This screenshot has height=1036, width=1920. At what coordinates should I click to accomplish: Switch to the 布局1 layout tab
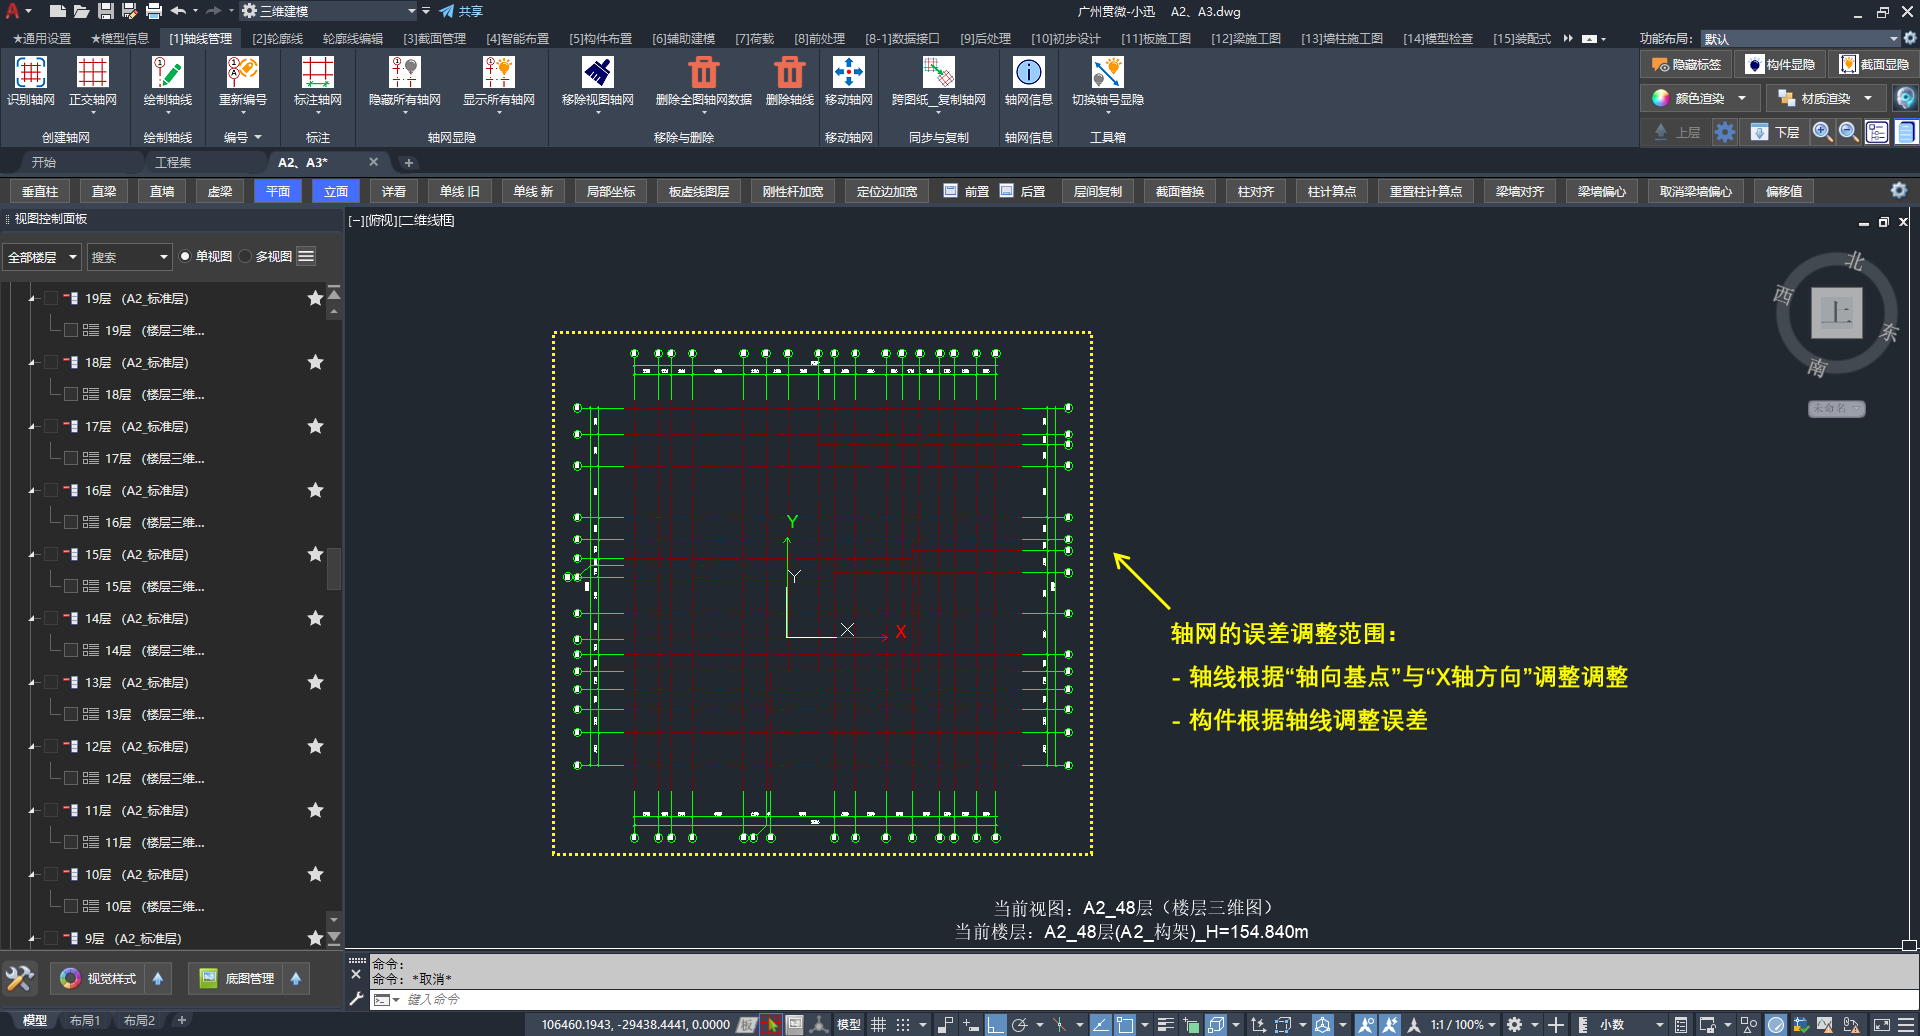pos(85,1021)
